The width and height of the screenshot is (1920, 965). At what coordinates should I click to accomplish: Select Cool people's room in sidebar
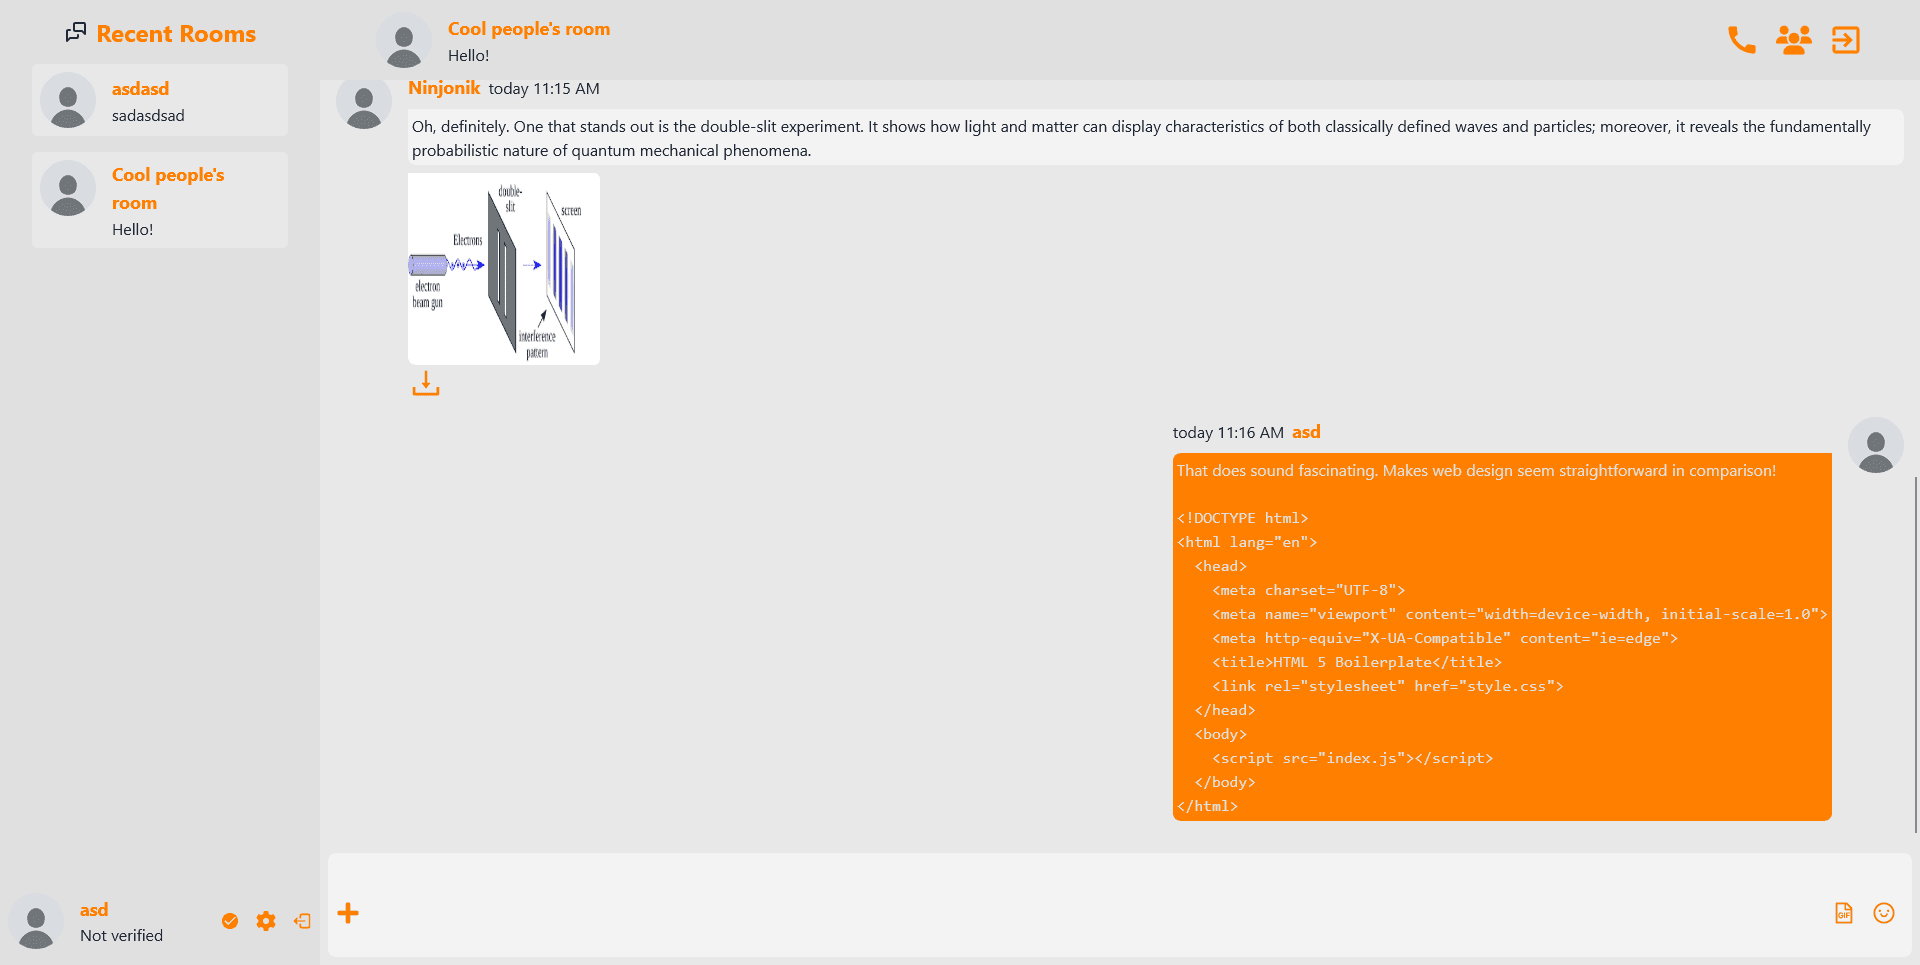[x=160, y=200]
